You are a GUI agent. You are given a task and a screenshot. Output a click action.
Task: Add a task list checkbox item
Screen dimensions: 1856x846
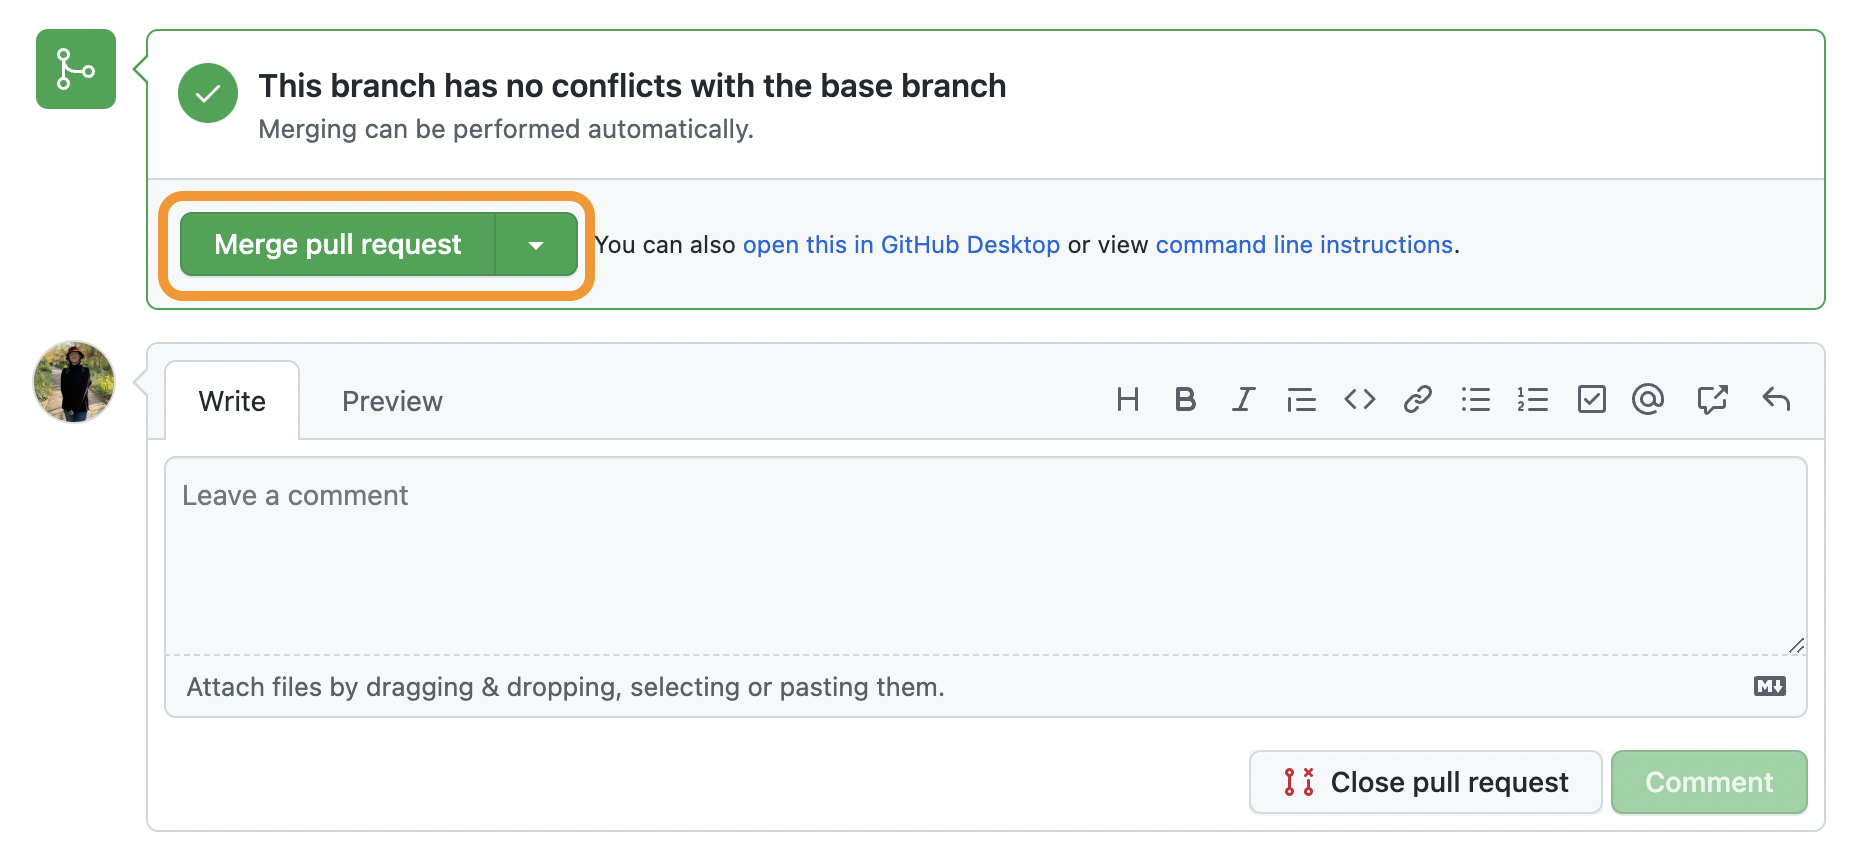coord(1591,400)
